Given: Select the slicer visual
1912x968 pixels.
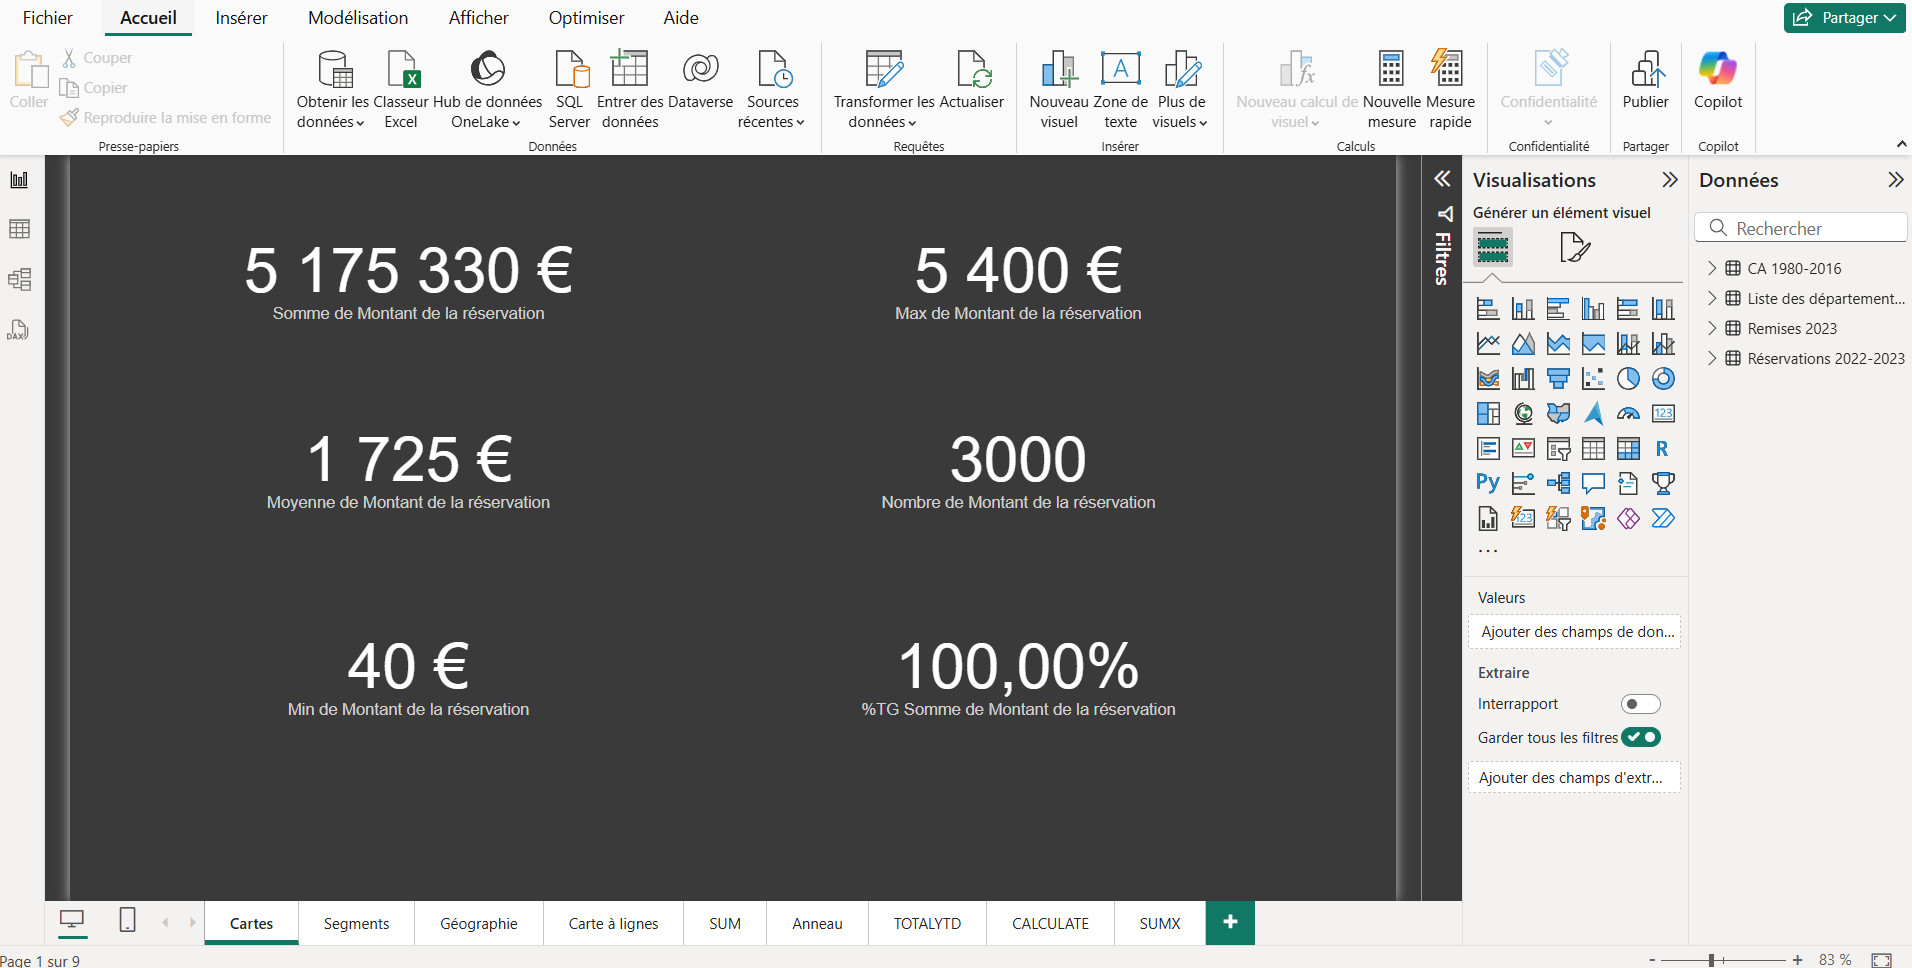Looking at the screenshot, I should coord(1558,449).
